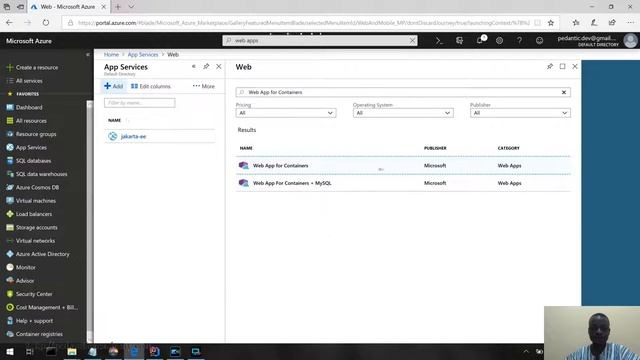This screenshot has width=640, height=360.
Task: Open the Pricing dropdown
Action: coord(286,113)
